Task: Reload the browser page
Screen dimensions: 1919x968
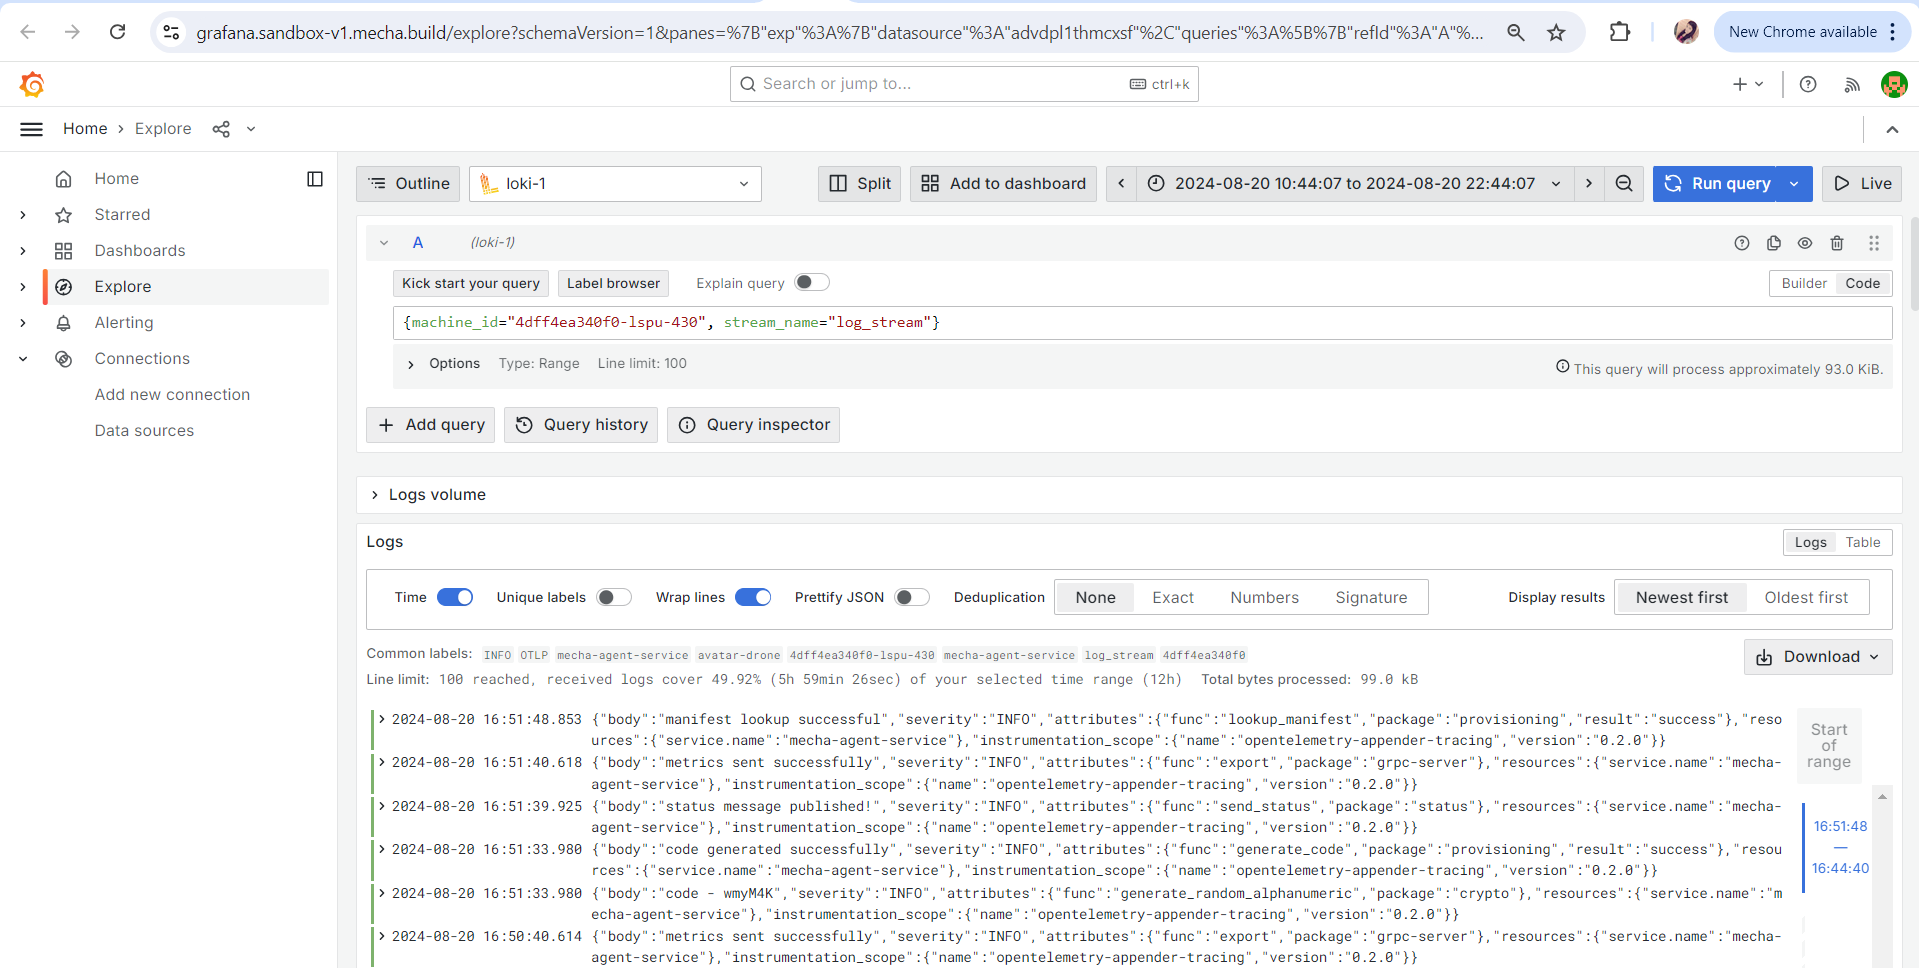Action: (117, 32)
